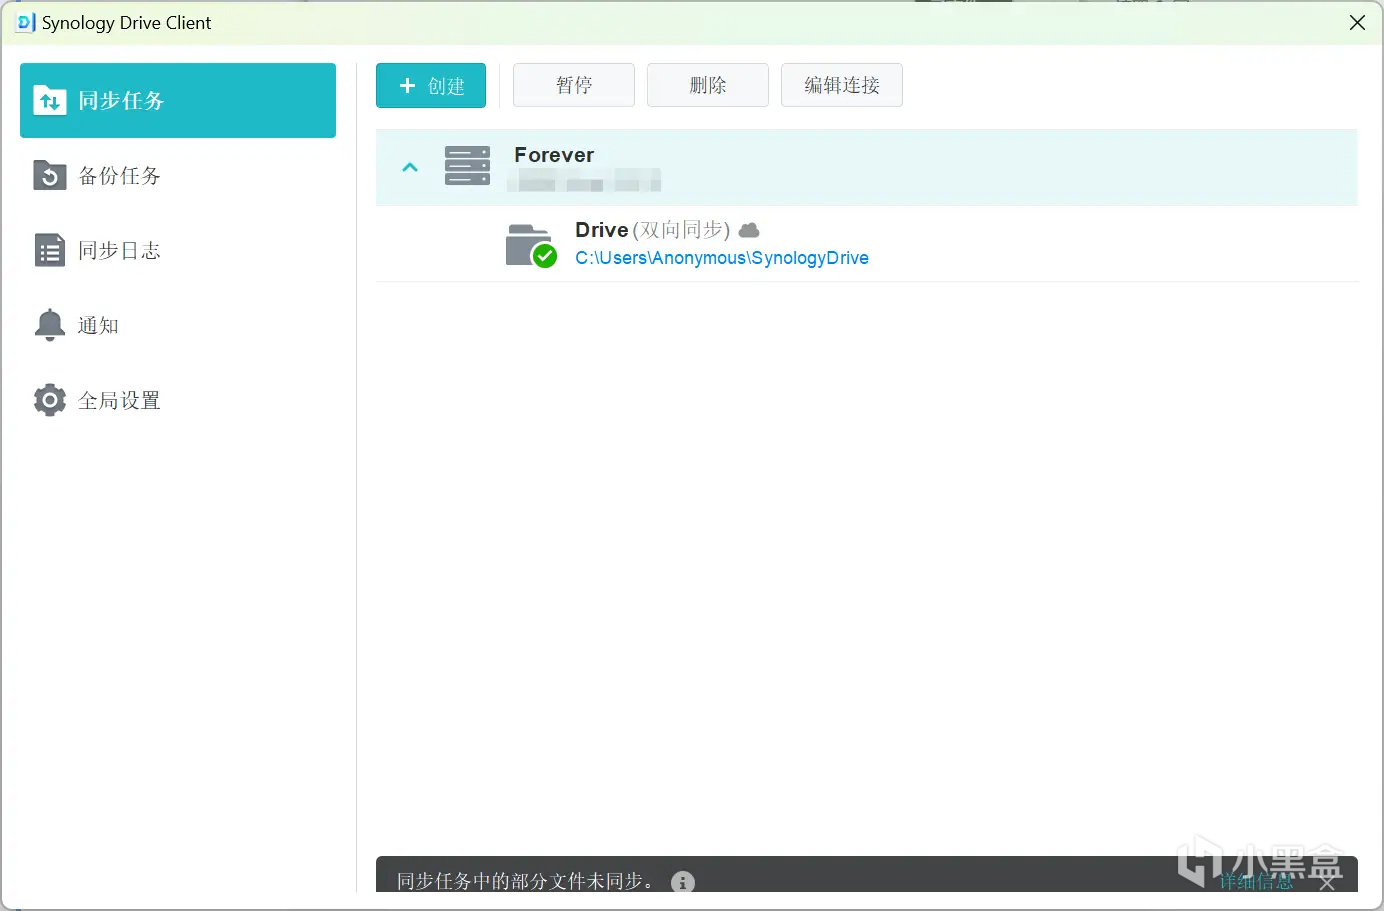Click the Forever server icon
This screenshot has height=911, width=1384.
pyautogui.click(x=467, y=166)
